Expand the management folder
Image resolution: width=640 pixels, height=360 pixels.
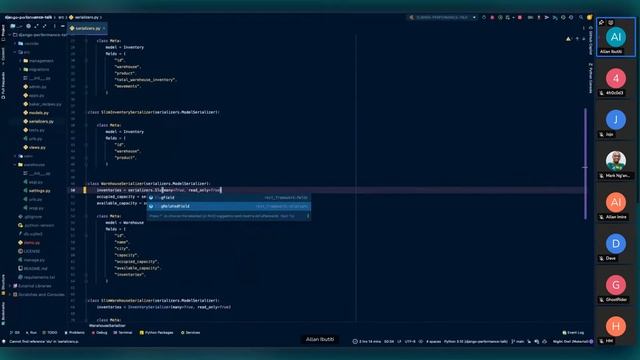[x=20, y=61]
